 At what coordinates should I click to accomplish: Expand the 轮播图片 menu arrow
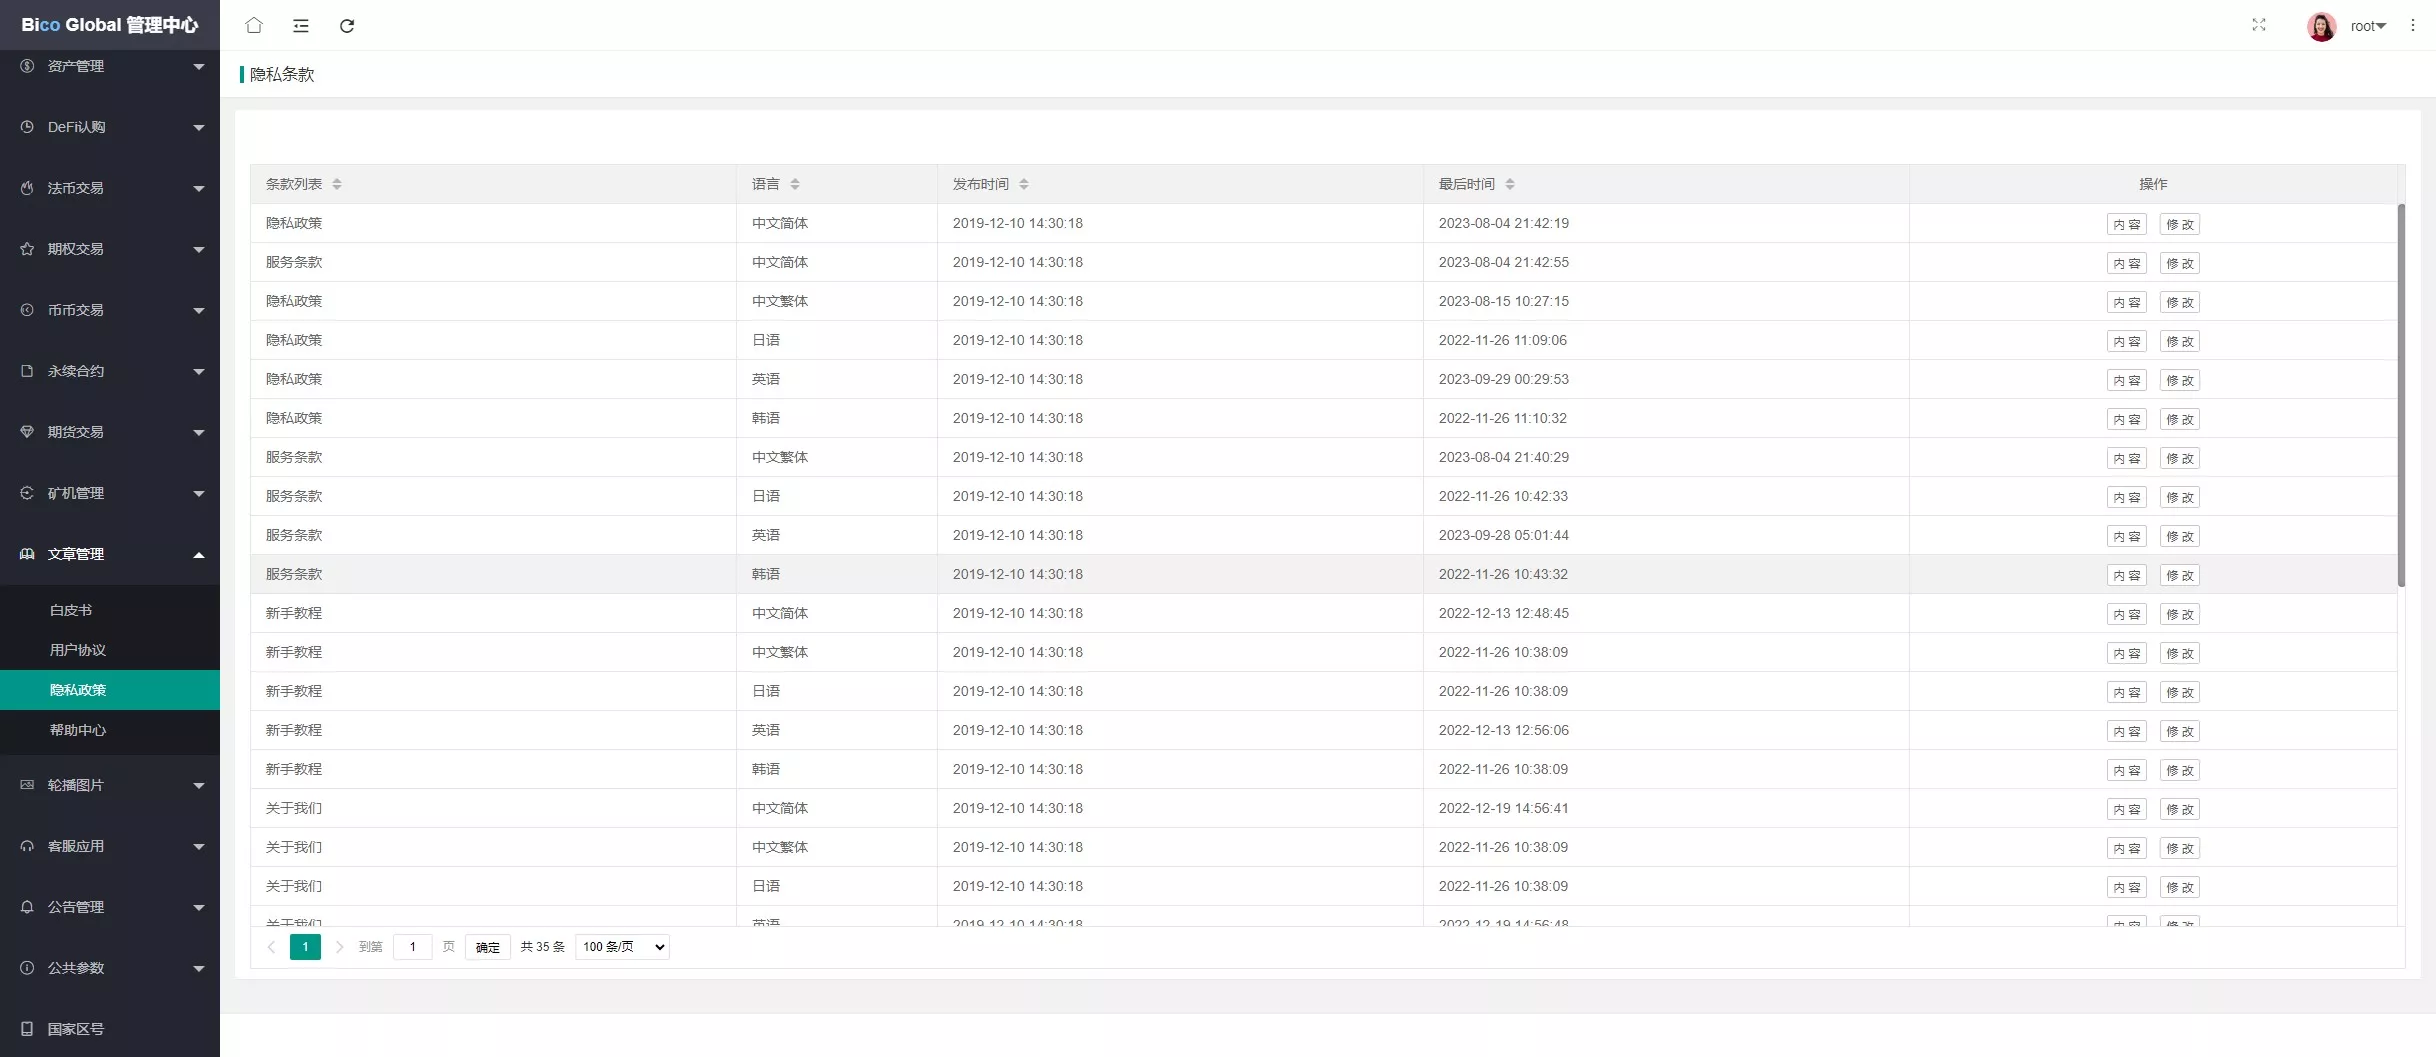pyautogui.click(x=199, y=786)
